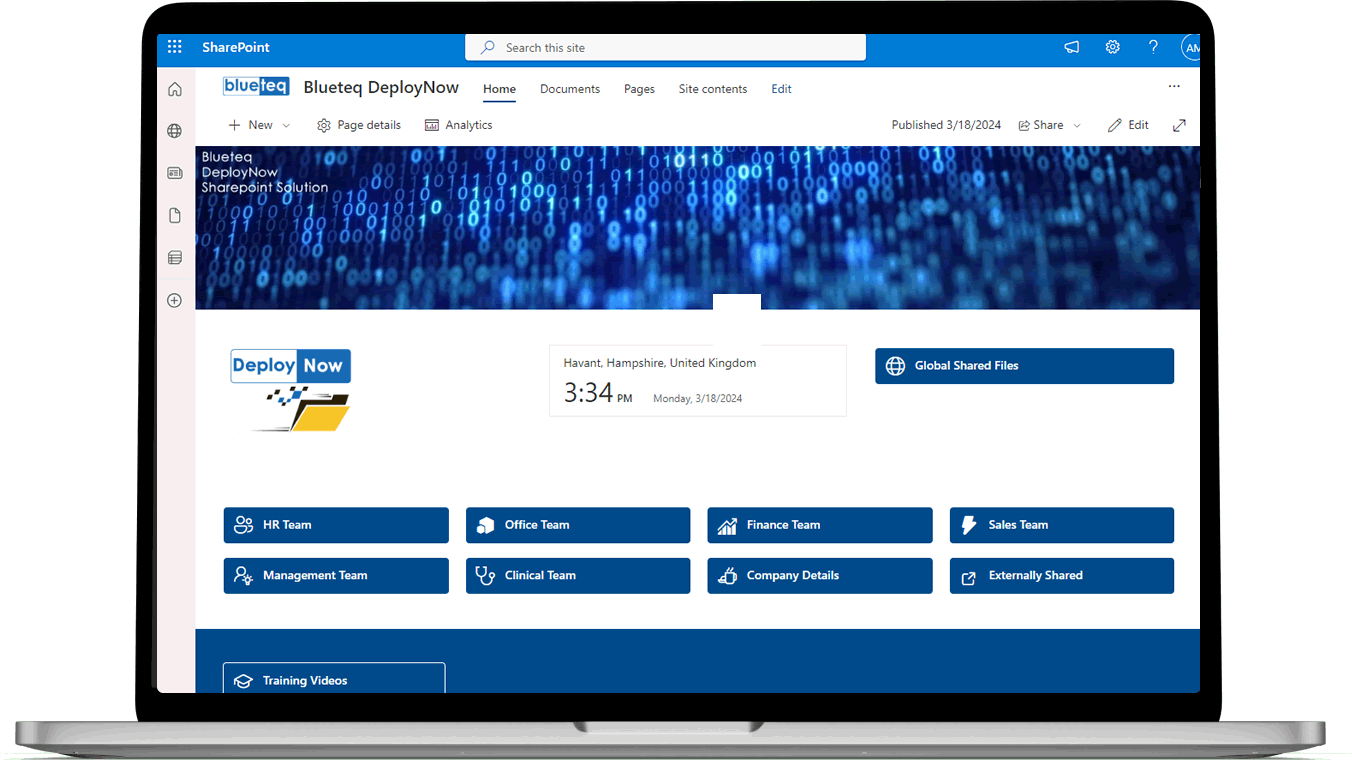Image resolution: width=1352 pixels, height=760 pixels.
Task: Click the New button in command bar
Action: [250, 125]
